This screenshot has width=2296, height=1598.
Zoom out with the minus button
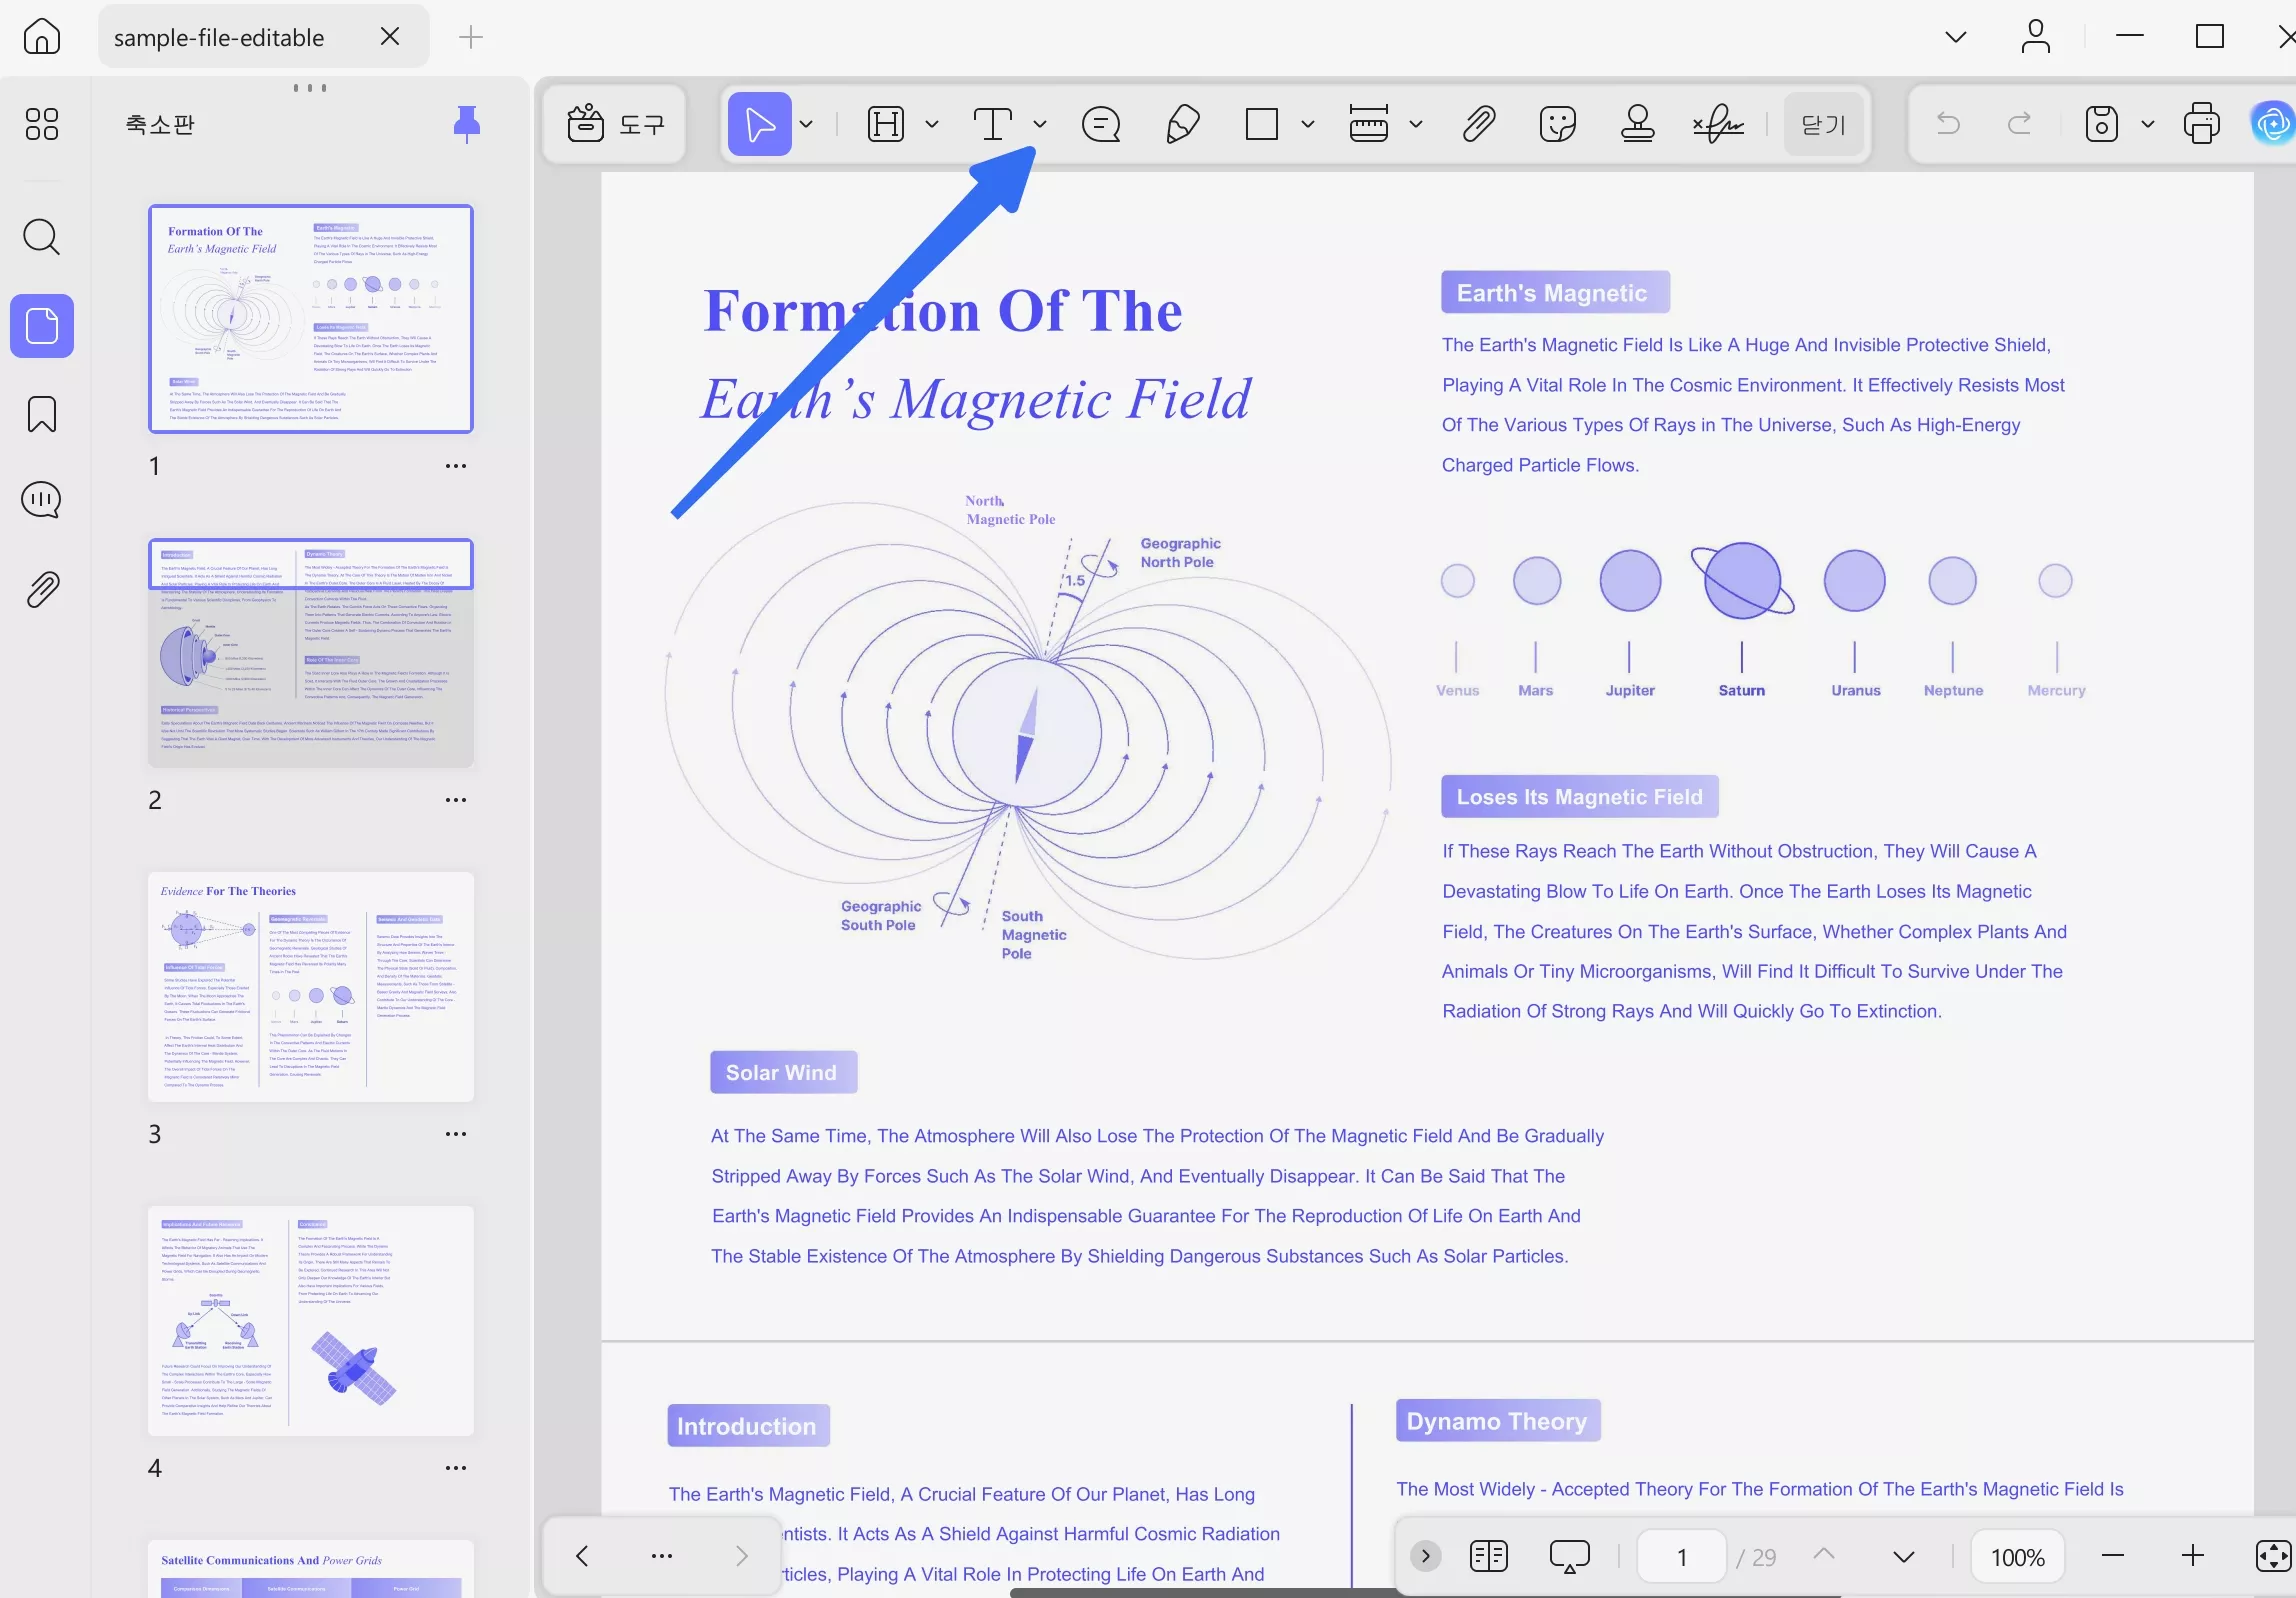[2112, 1556]
